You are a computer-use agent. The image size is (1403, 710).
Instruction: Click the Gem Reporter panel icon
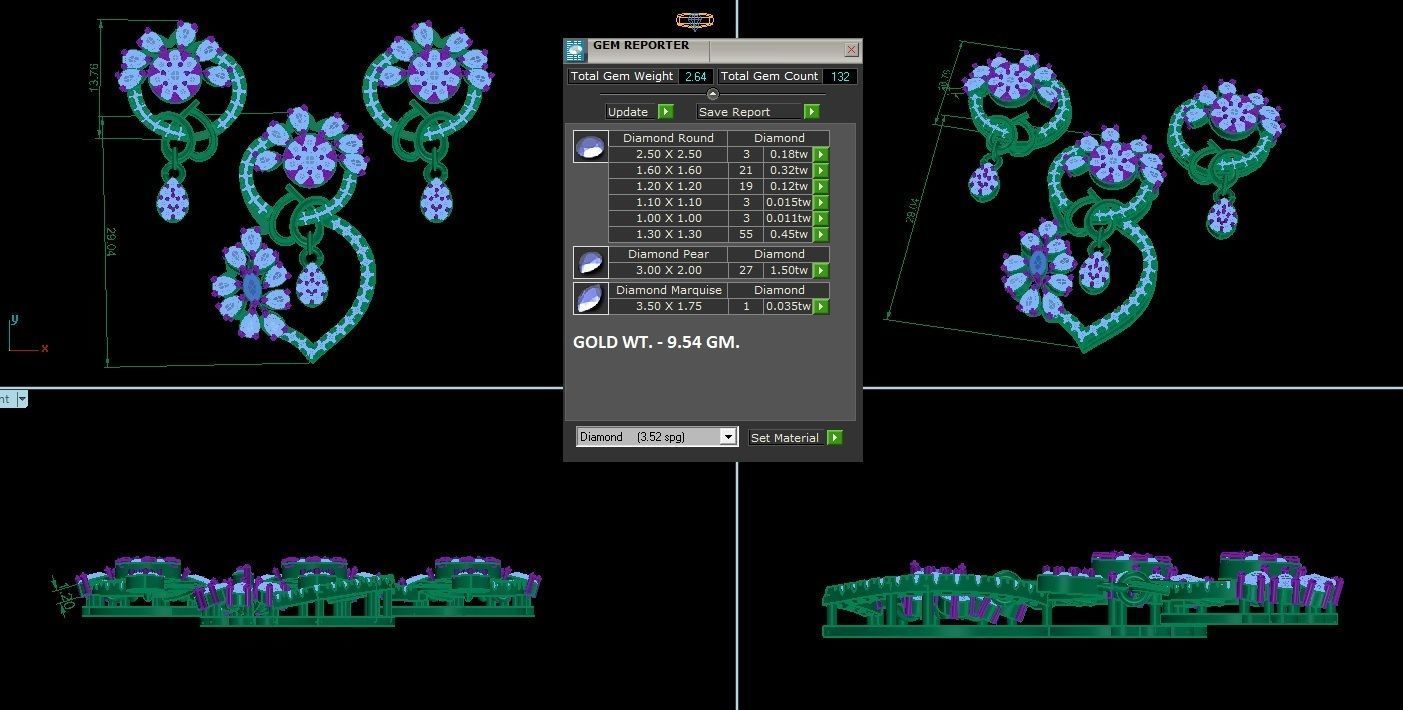575,51
